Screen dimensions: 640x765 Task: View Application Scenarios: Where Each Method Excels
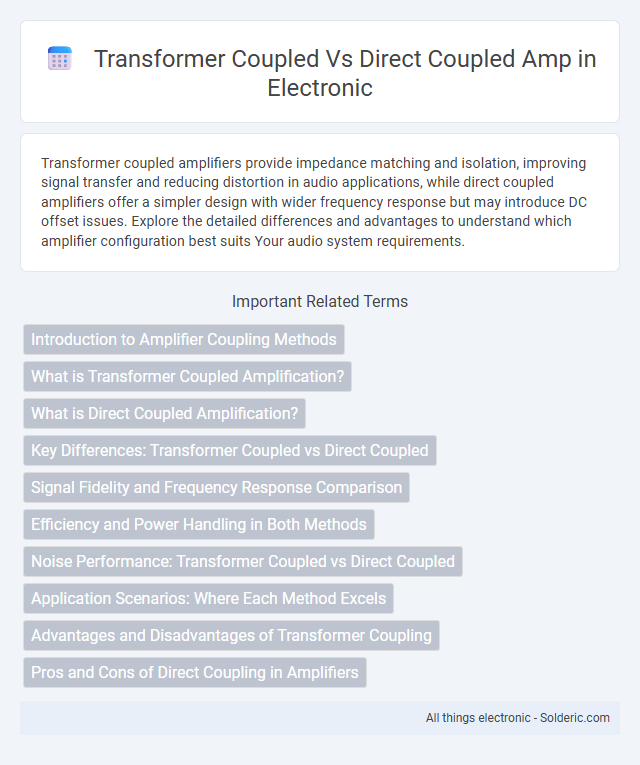pyautogui.click(x=208, y=599)
